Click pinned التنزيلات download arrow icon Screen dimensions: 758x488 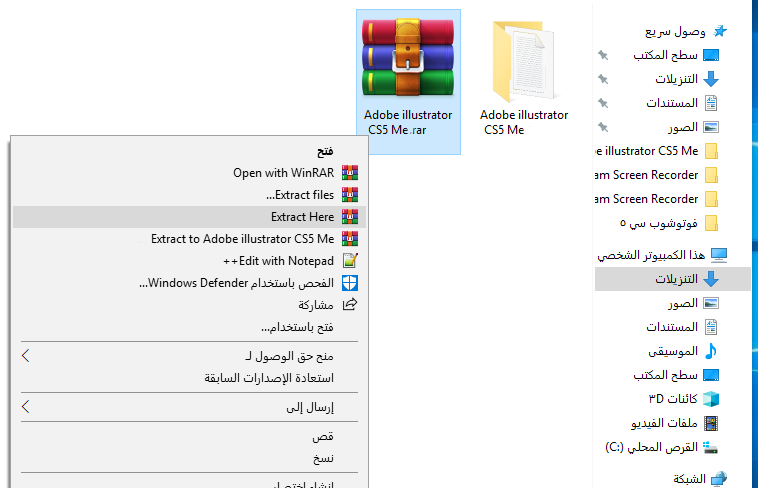coord(711,79)
